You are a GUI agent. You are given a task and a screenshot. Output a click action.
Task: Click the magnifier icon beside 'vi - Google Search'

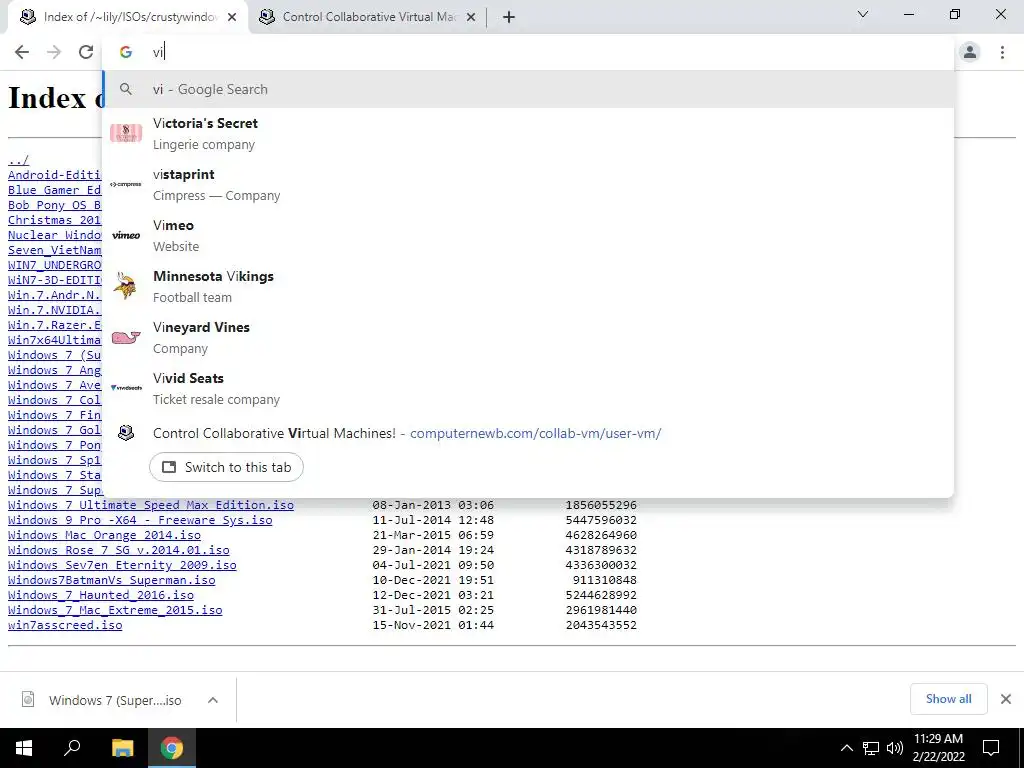coord(125,89)
